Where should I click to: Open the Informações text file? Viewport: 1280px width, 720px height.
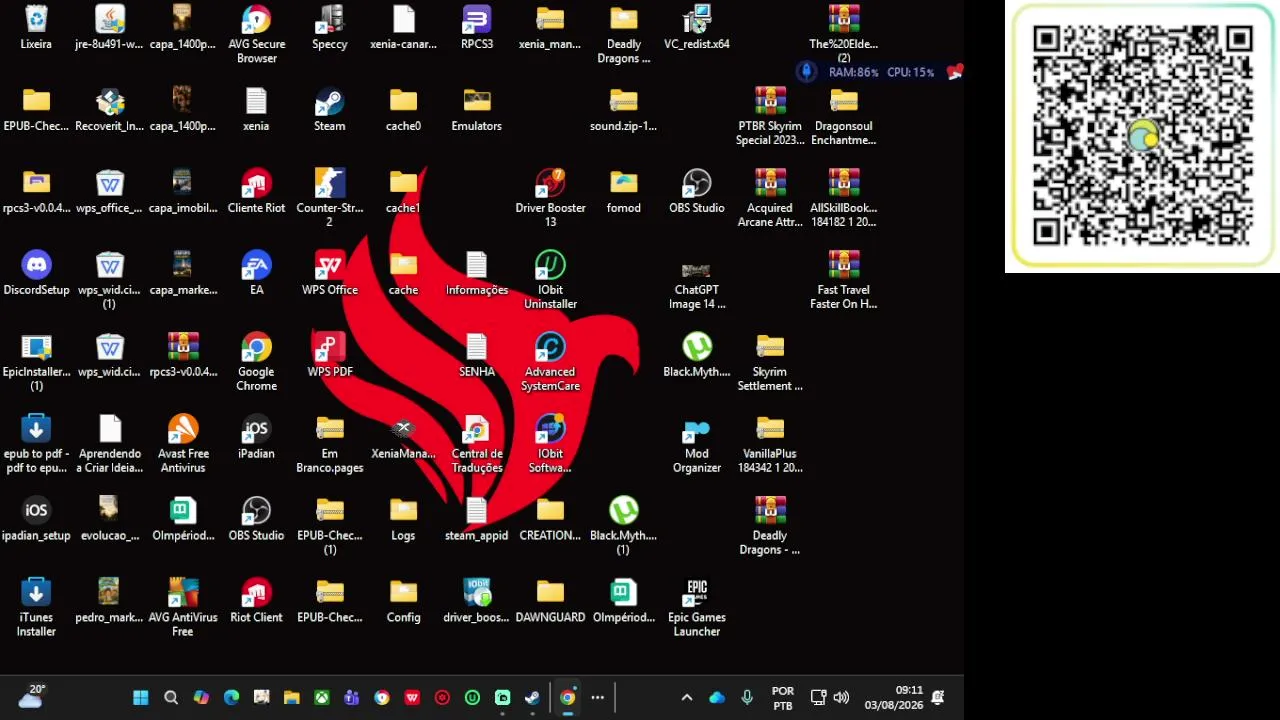point(477,274)
